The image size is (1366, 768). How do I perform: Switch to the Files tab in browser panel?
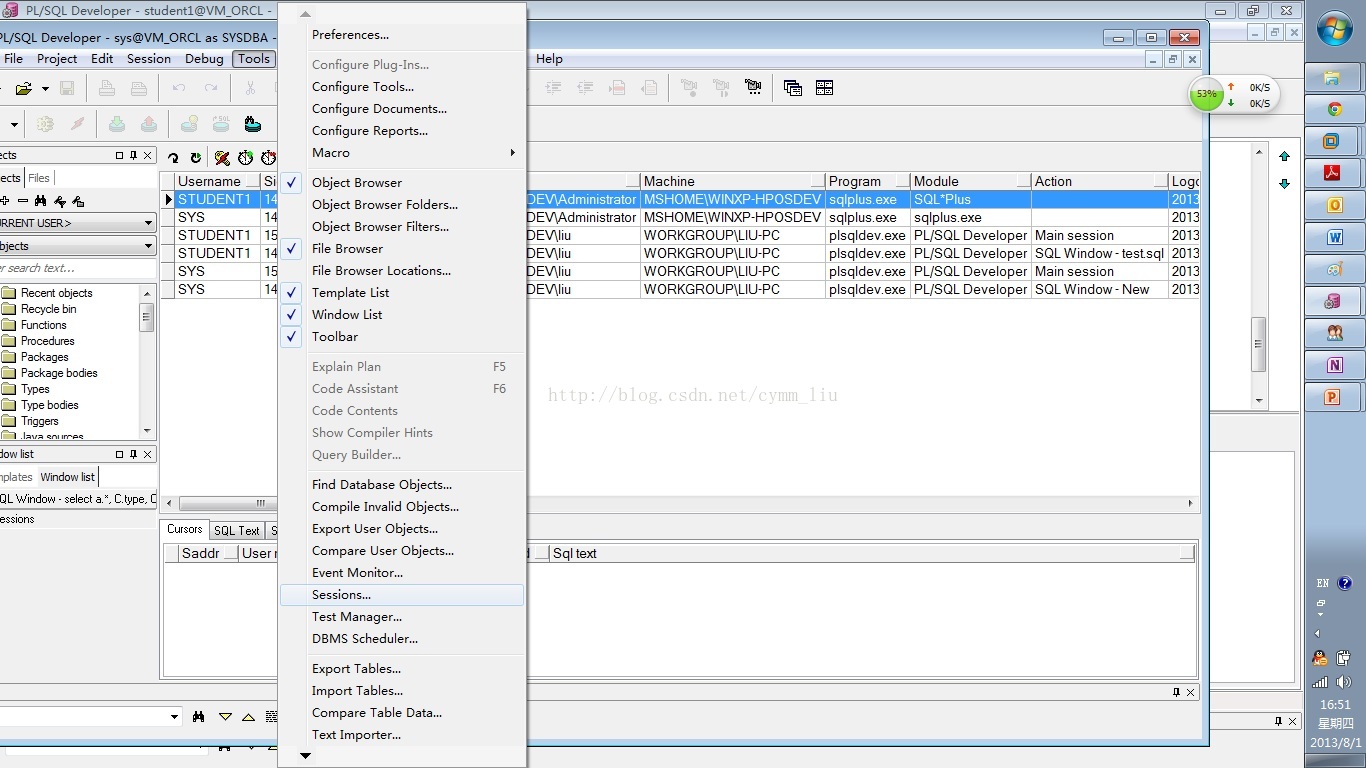point(39,178)
